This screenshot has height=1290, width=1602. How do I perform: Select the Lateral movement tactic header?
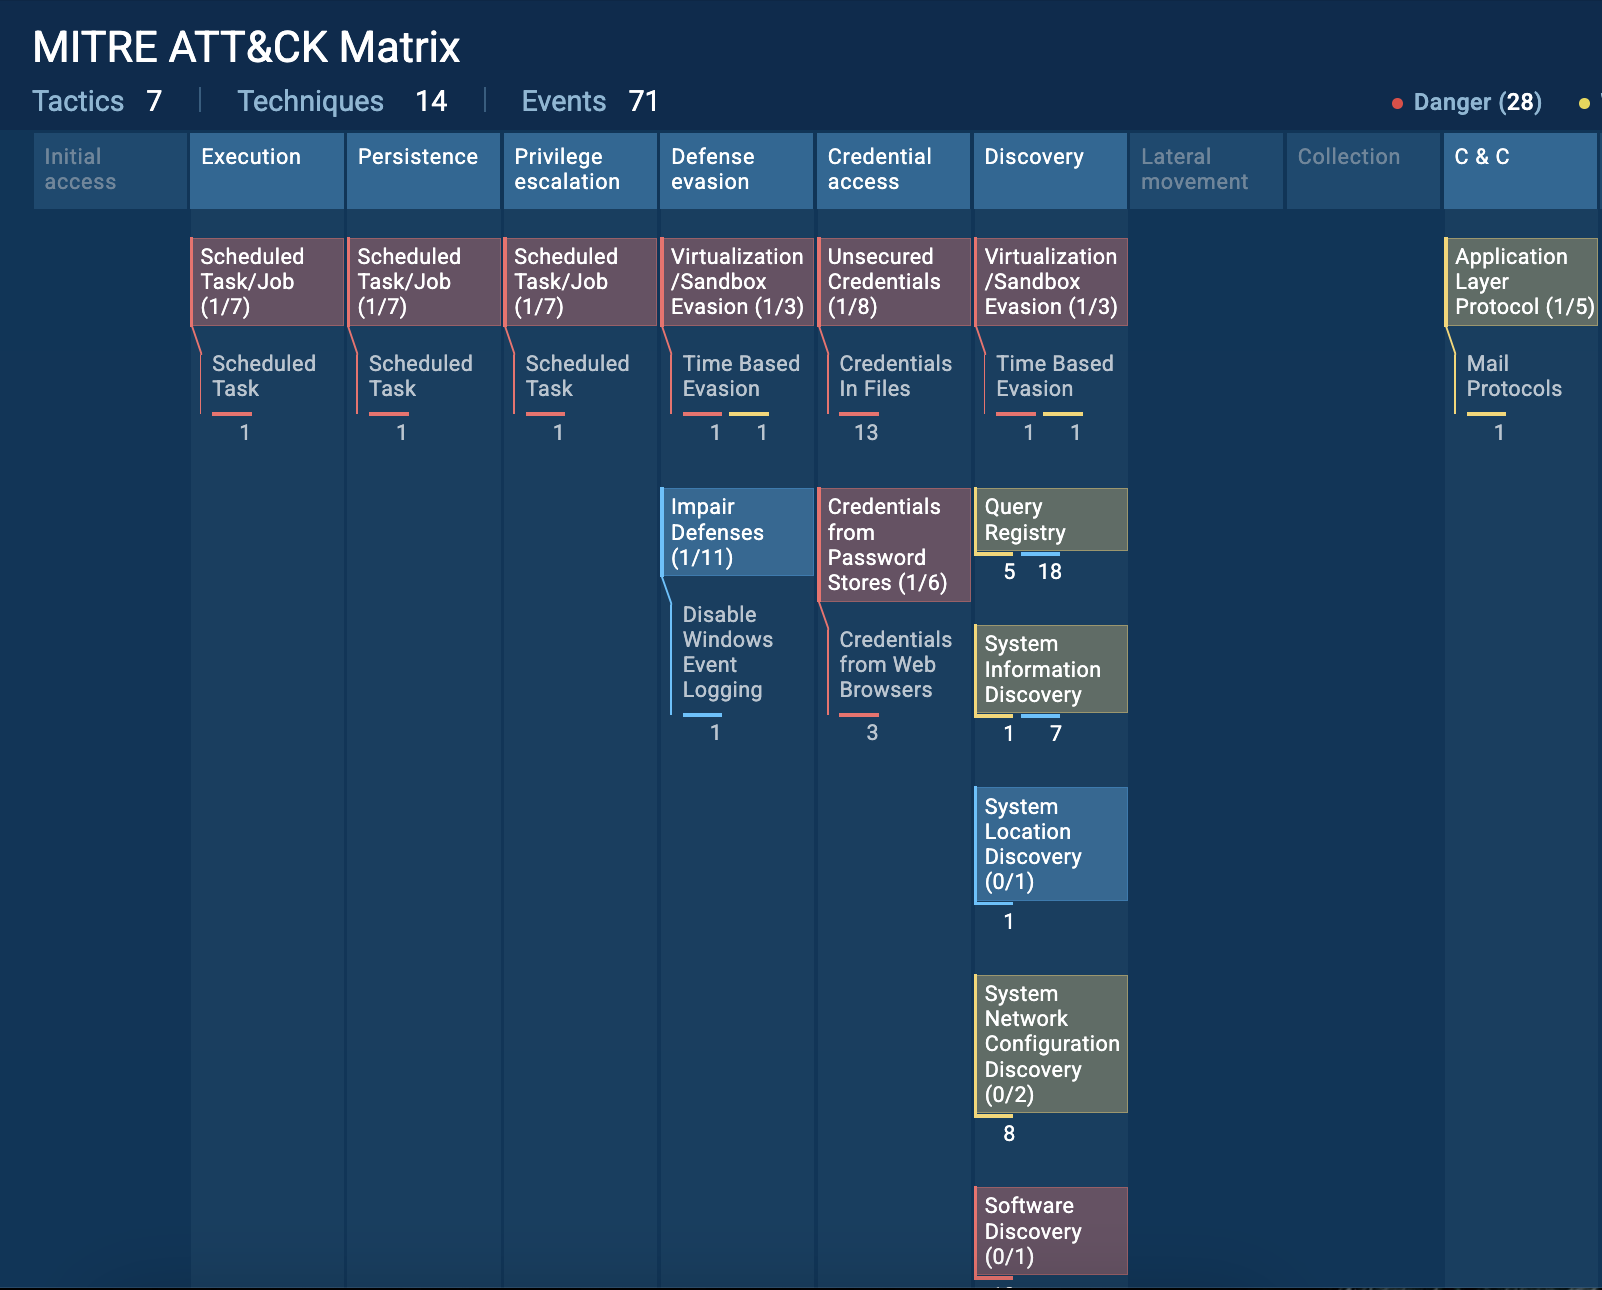tap(1207, 170)
